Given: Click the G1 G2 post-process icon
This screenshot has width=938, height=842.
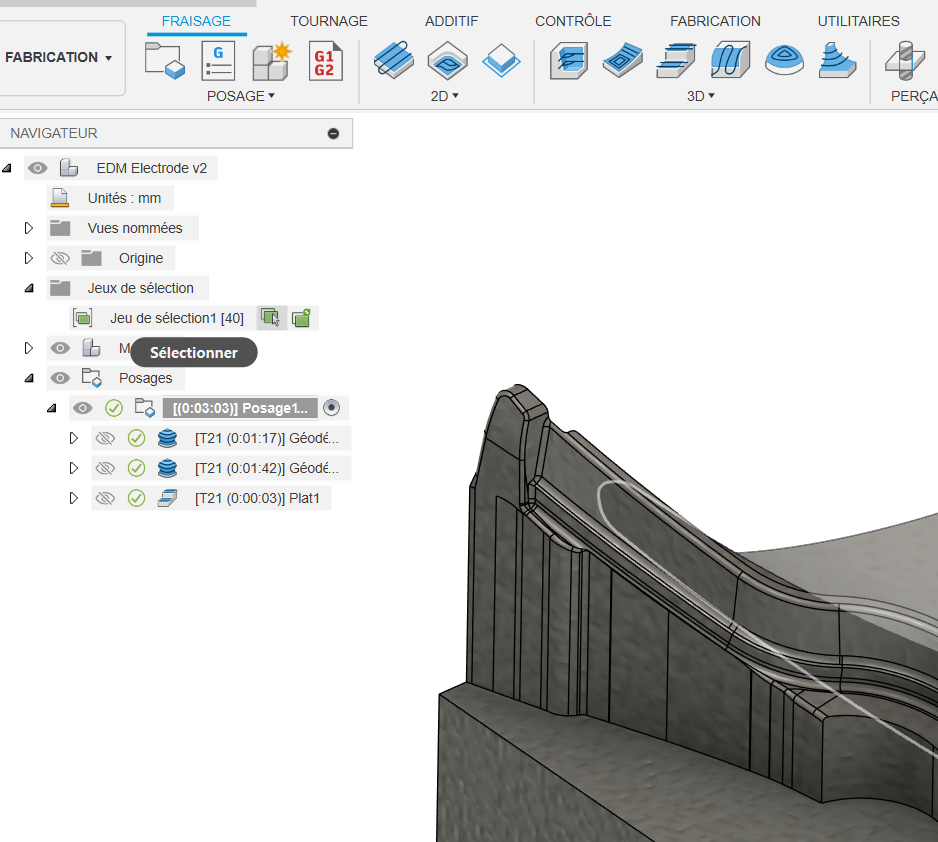Looking at the screenshot, I should (325, 61).
